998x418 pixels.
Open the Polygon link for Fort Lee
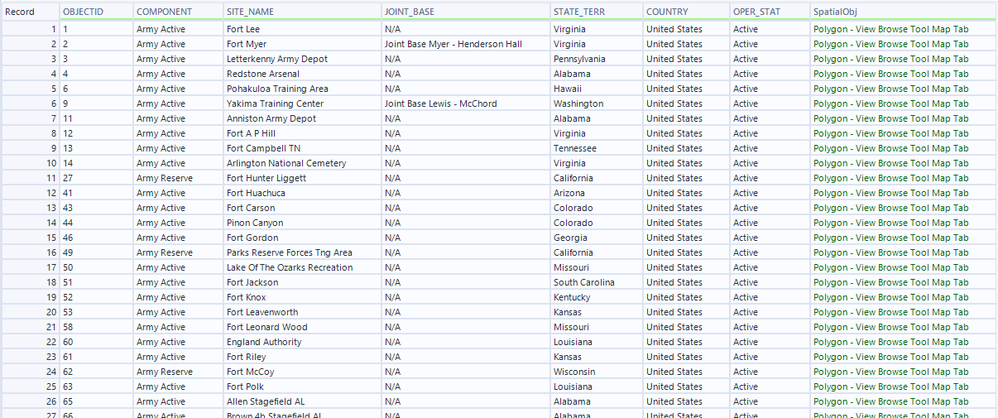[x=890, y=30]
